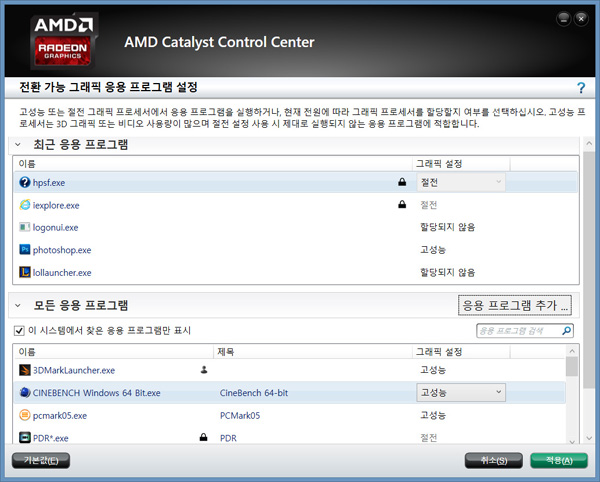Click the logonui.exe application icon
This screenshot has width=600, height=482.
click(x=24, y=227)
